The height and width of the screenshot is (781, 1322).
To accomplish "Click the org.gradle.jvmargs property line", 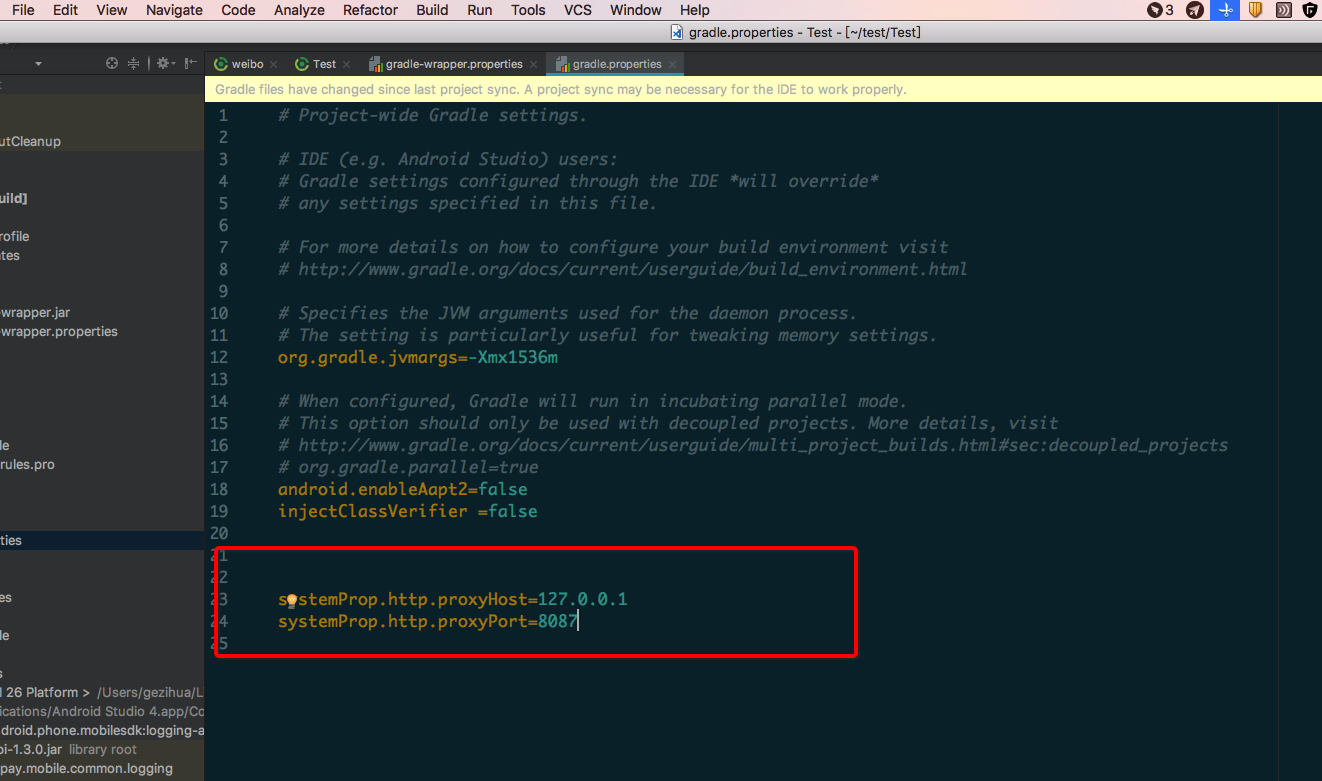I will 418,357.
